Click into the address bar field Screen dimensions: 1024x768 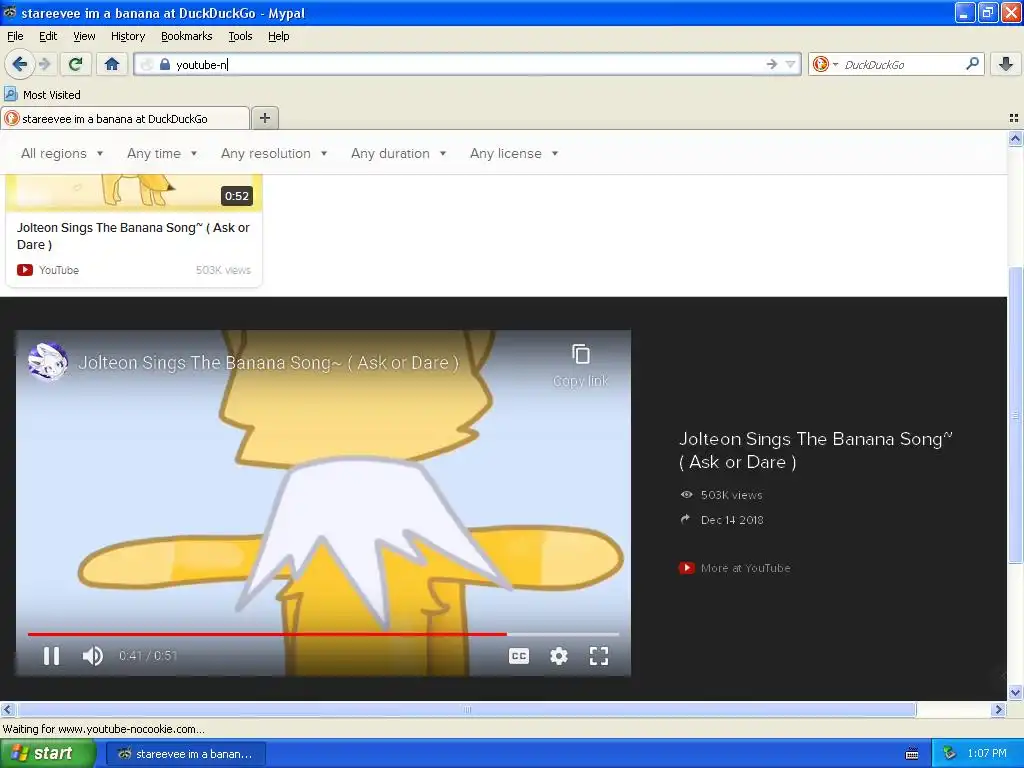tap(467, 64)
